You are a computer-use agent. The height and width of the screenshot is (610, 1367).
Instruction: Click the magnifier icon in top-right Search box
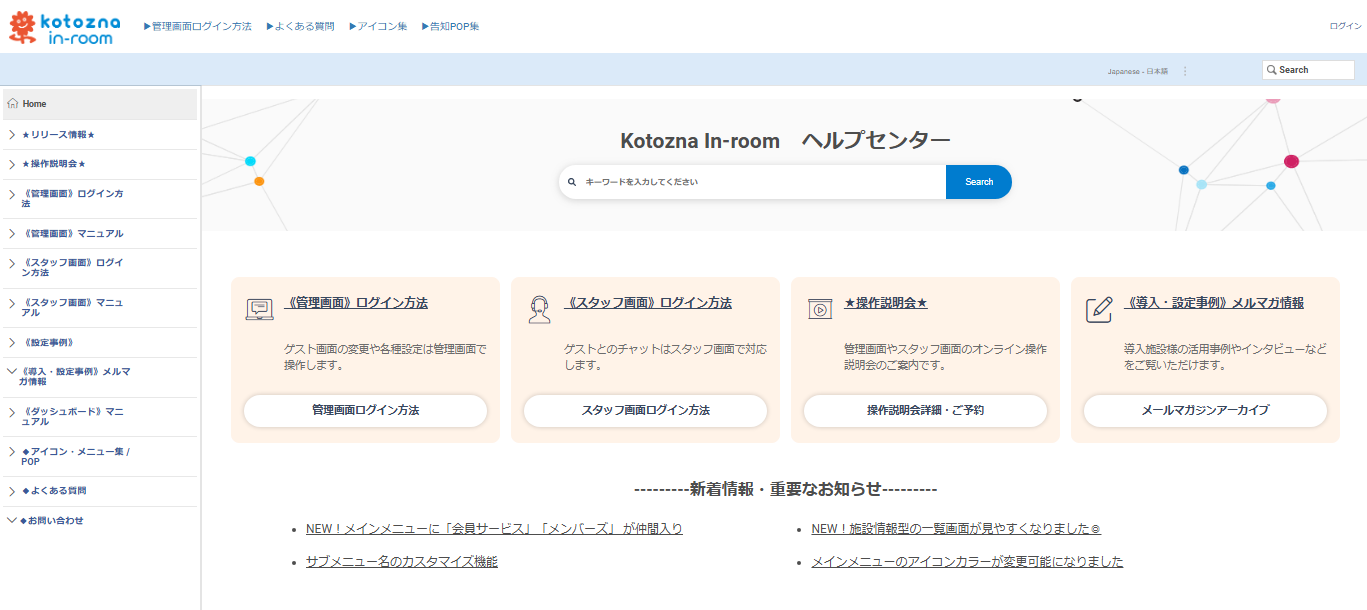[1271, 70]
